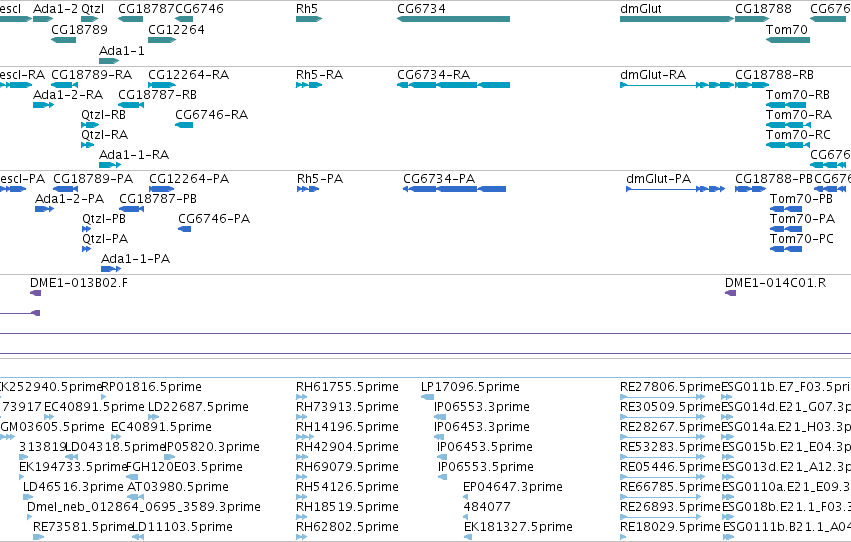Click transcript Ada1-2-RA
This screenshot has width=851, height=542.
pyautogui.click(x=43, y=105)
